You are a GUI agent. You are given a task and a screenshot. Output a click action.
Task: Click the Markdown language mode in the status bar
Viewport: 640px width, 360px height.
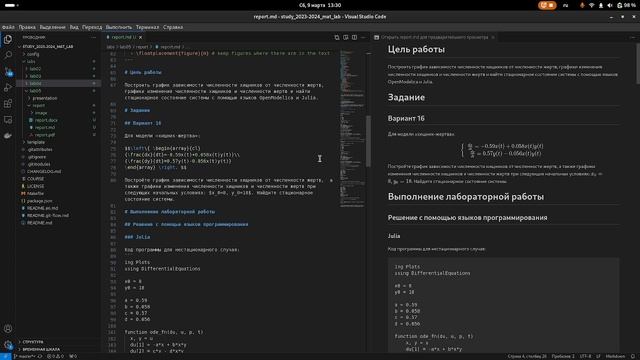[x=615, y=356]
